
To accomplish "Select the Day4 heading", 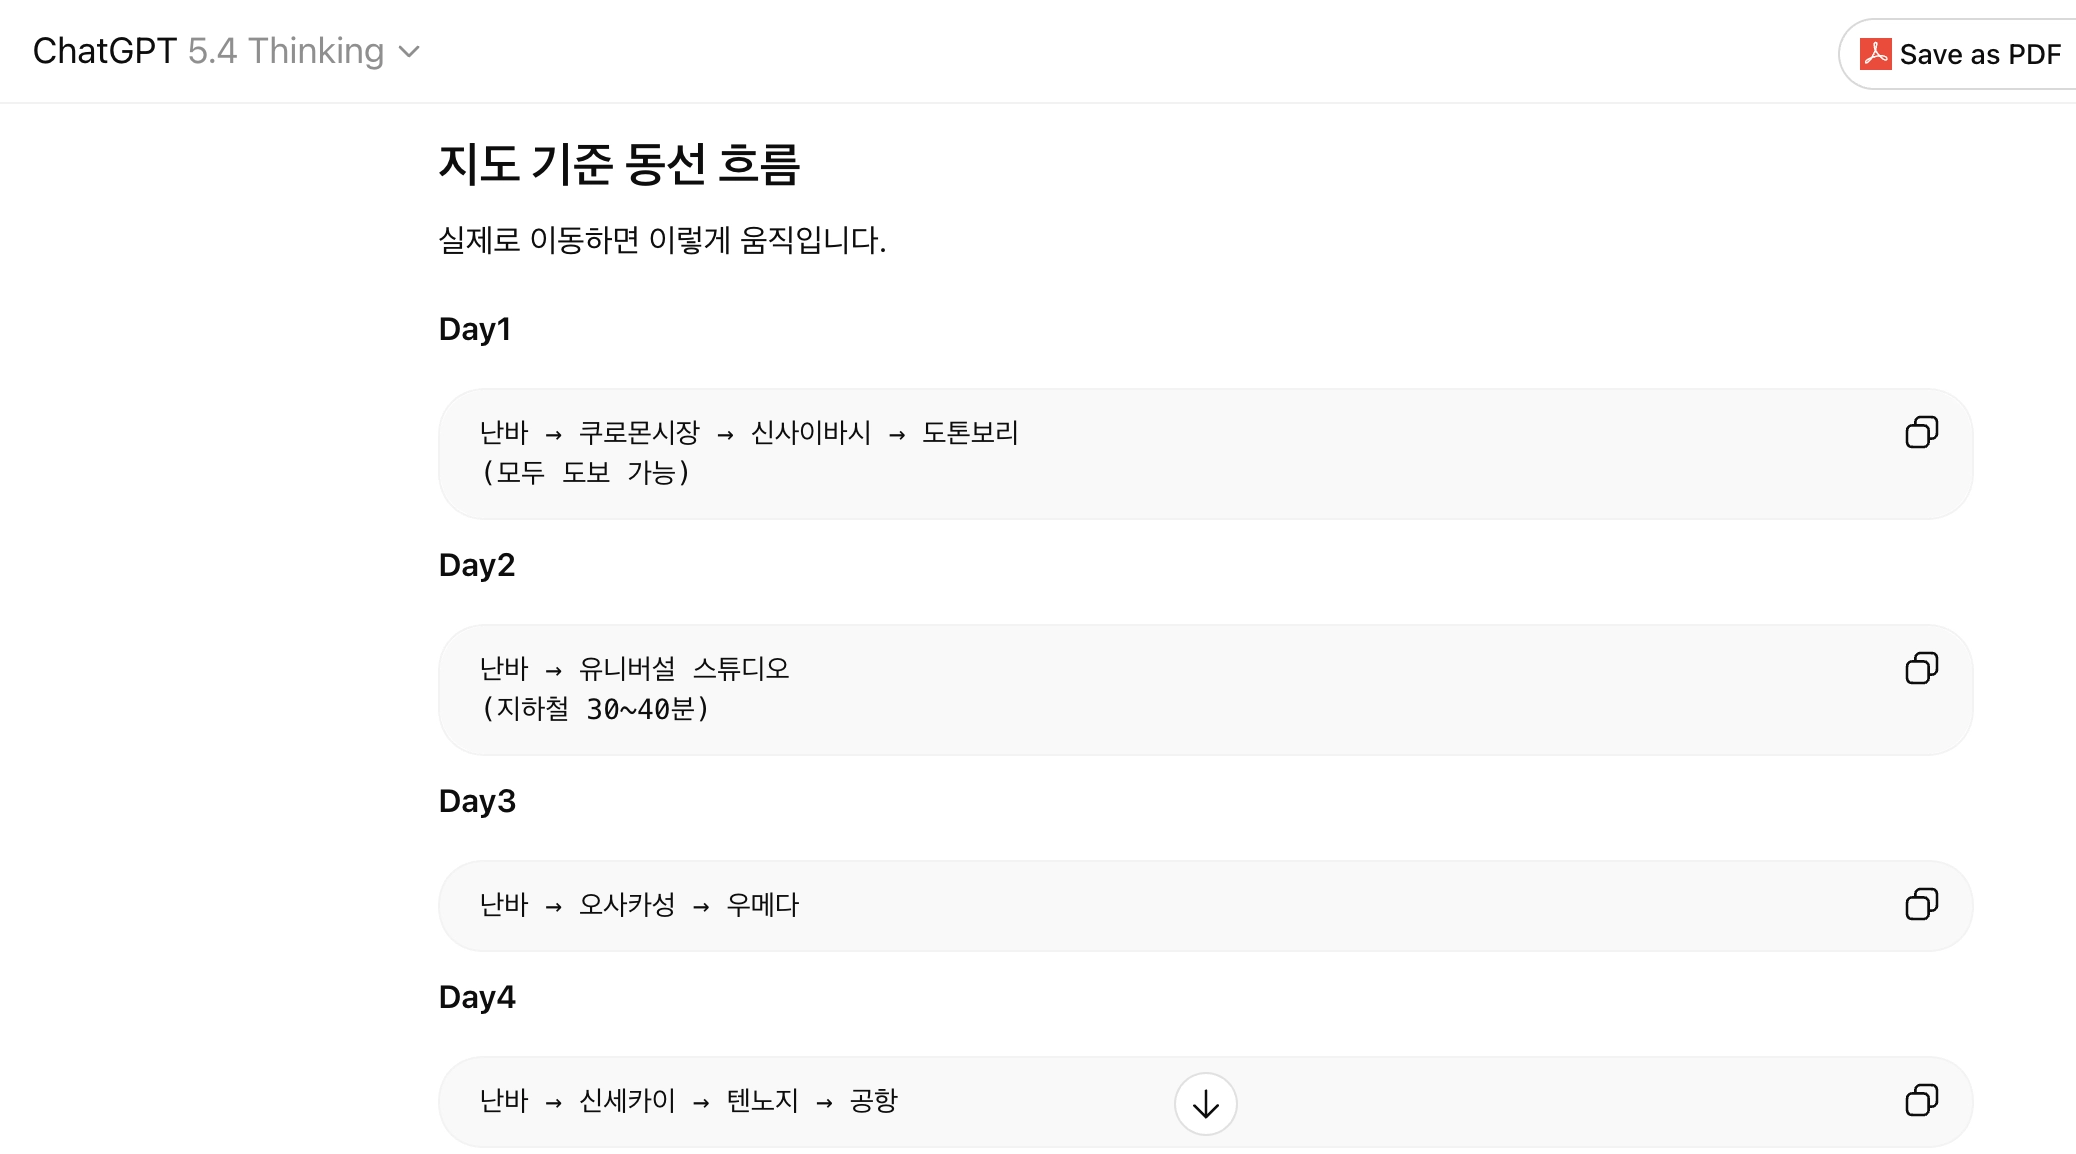I will [x=477, y=997].
